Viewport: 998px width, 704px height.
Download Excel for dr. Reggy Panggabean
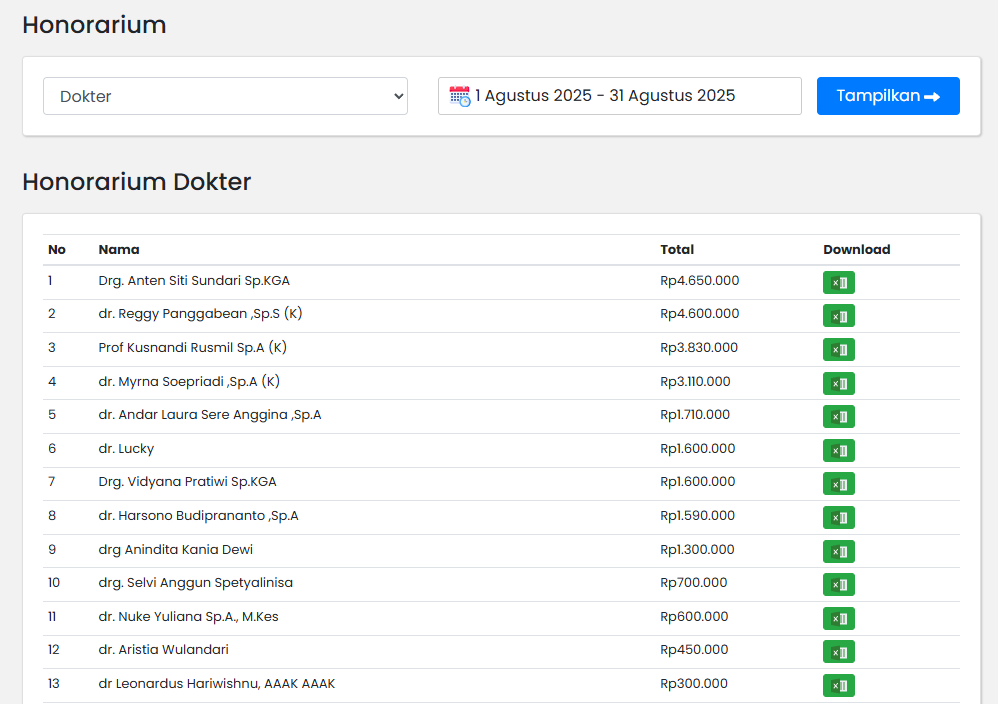(838, 316)
